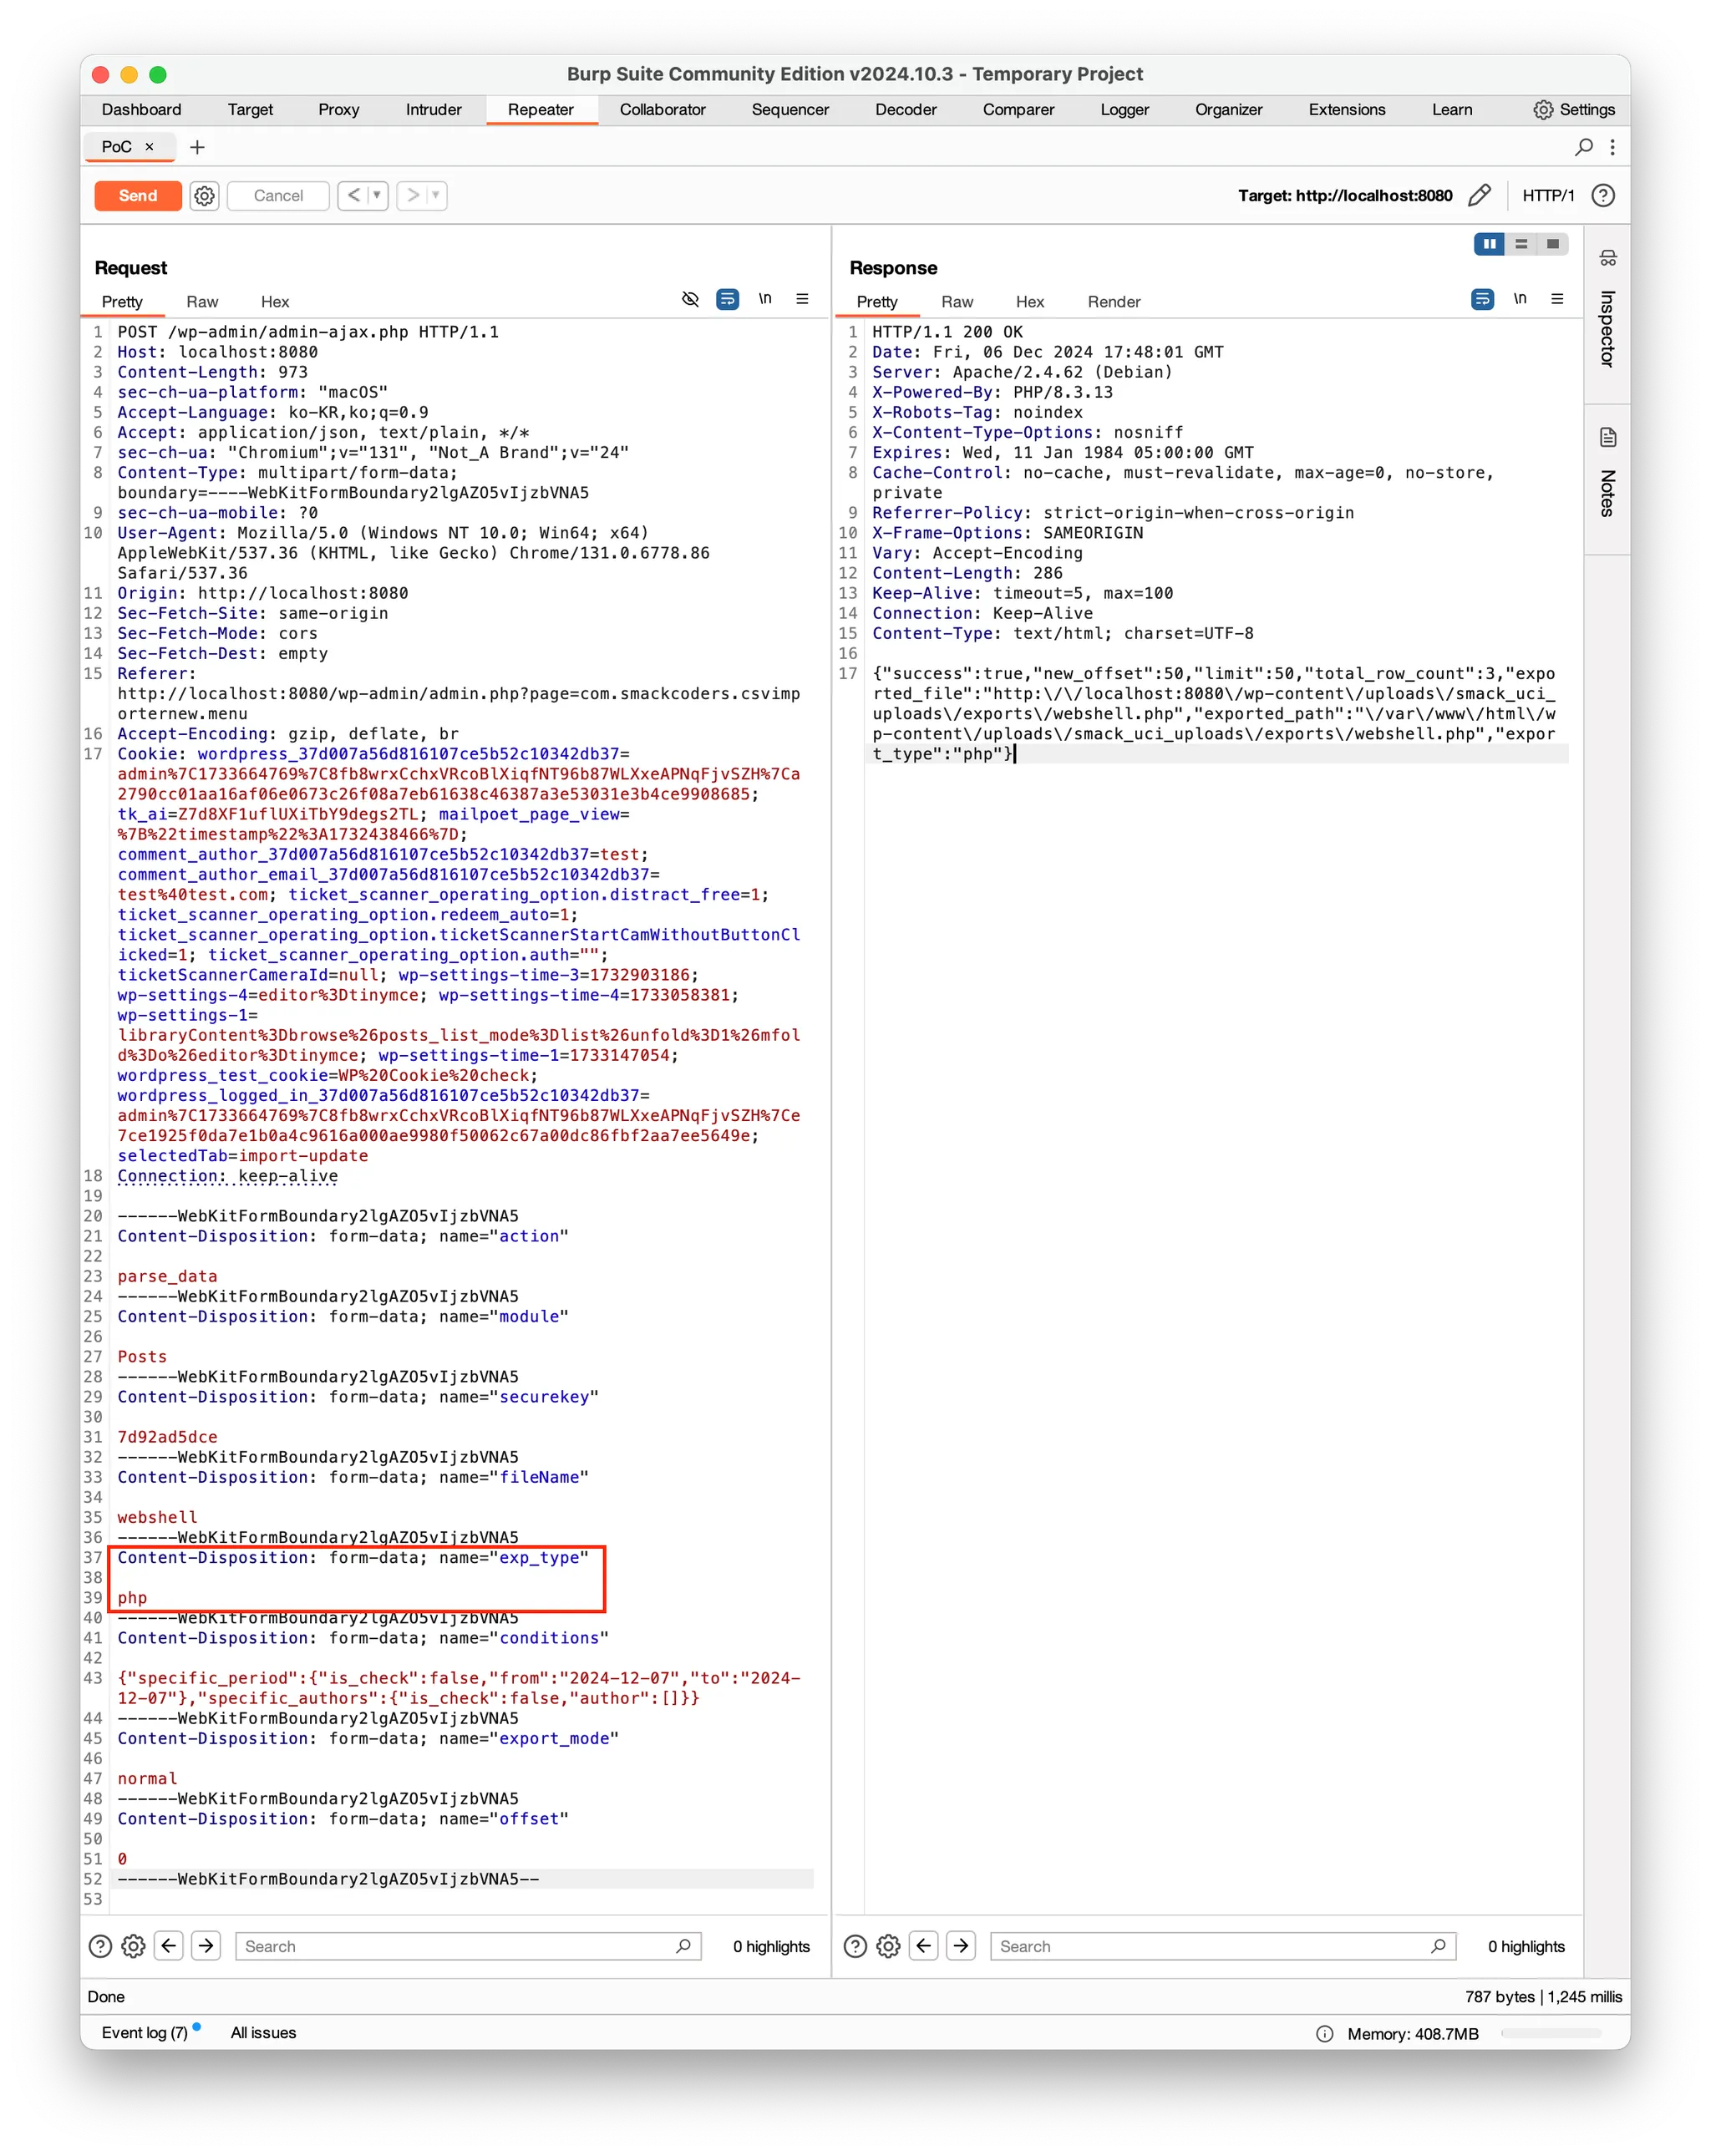Click the Repeater settings gear icon

tap(204, 196)
